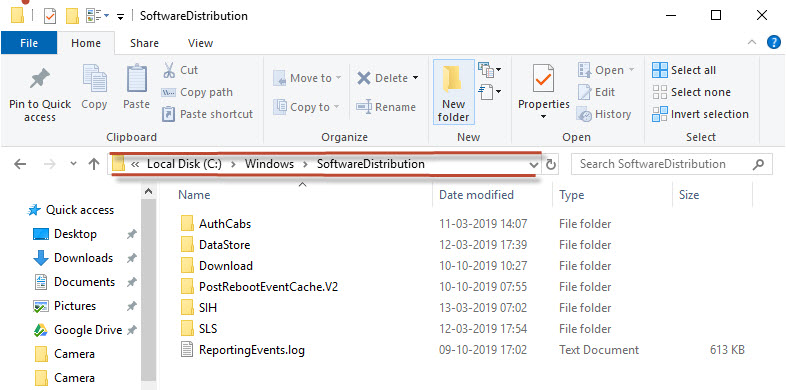Switch to the View tab
Image resolution: width=786 pixels, height=390 pixels.
(201, 43)
